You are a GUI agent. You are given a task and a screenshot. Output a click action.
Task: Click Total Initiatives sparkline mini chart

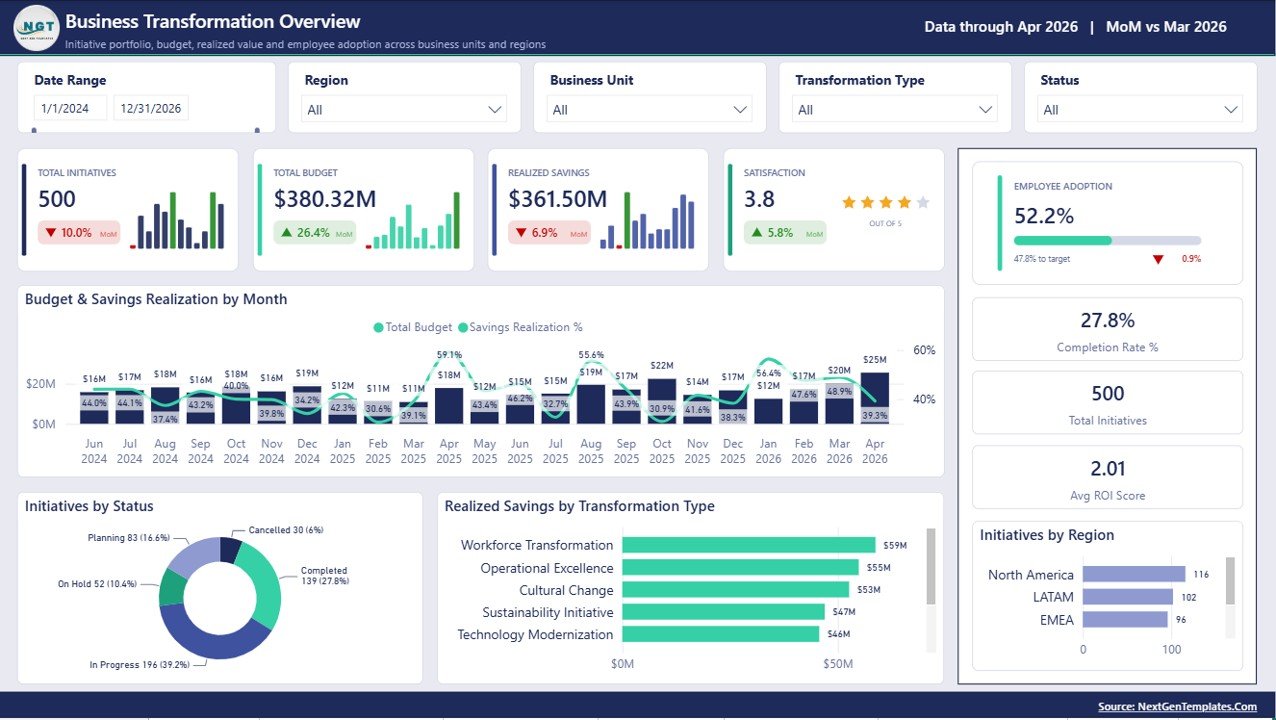click(x=177, y=220)
